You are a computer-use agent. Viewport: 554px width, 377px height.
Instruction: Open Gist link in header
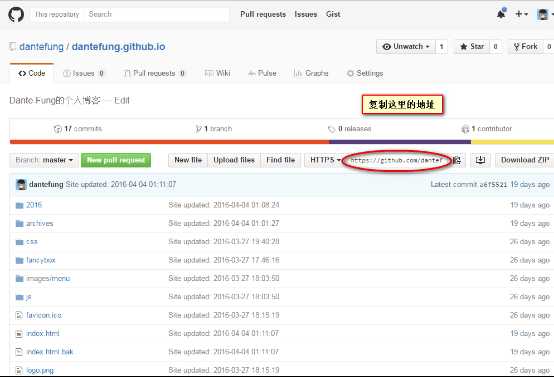(x=333, y=14)
